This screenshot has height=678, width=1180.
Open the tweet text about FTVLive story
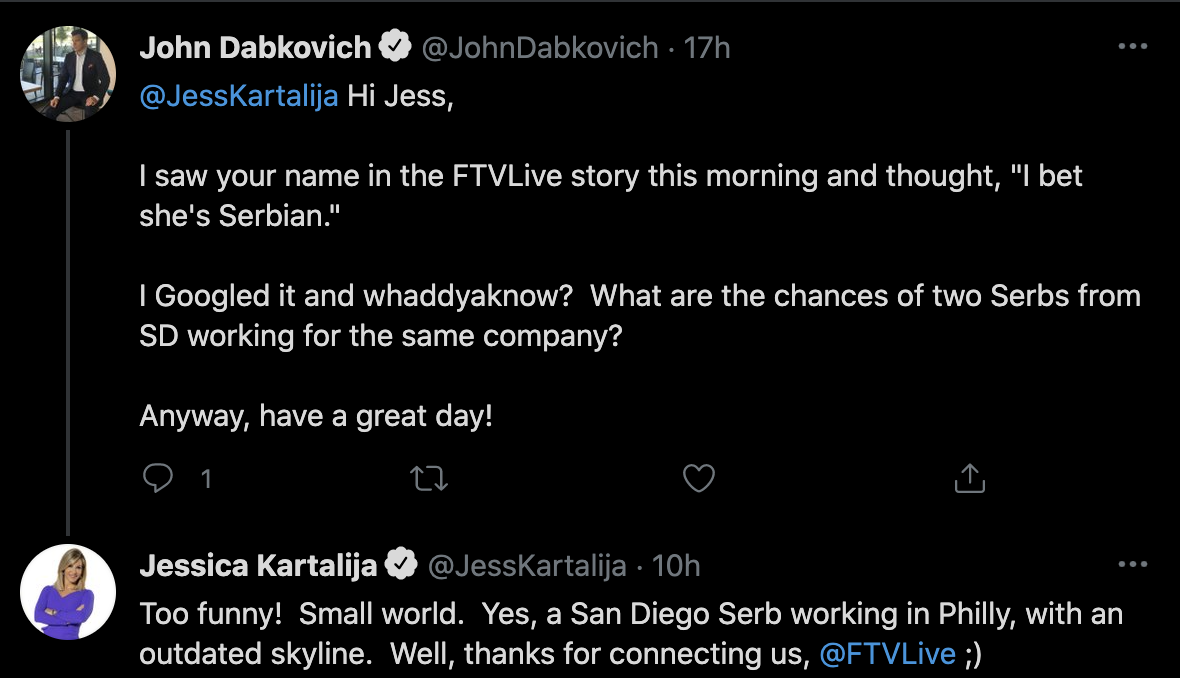tap(610, 196)
